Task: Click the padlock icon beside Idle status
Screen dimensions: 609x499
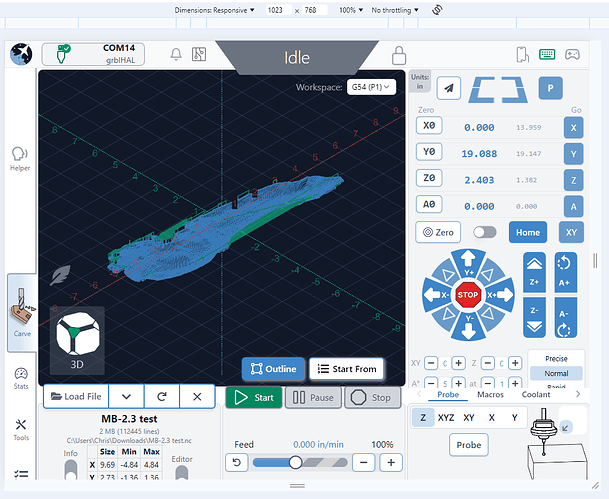Action: click(x=399, y=55)
